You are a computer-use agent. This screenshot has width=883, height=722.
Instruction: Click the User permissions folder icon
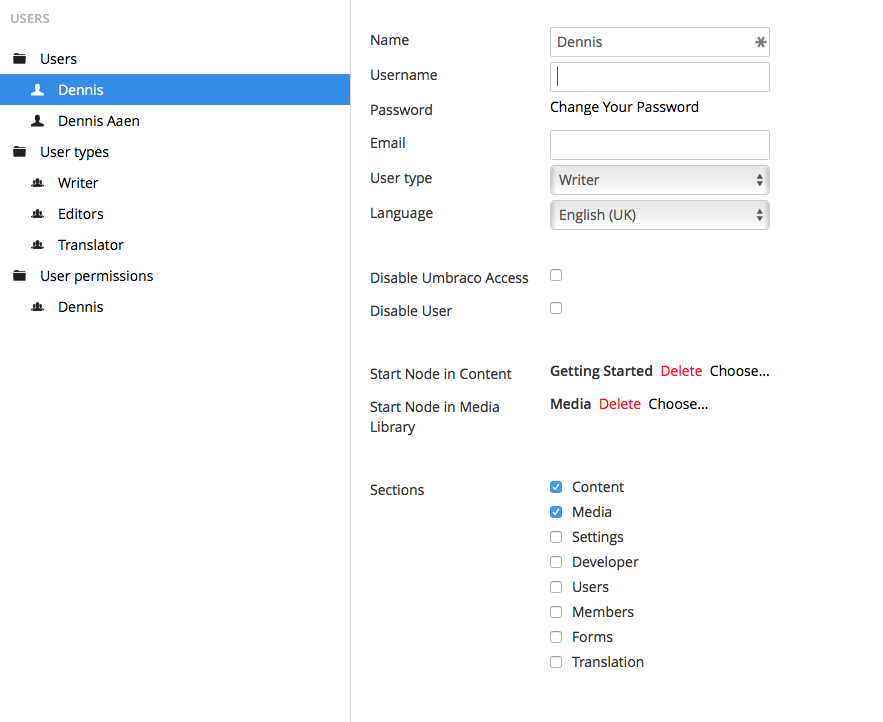click(19, 276)
